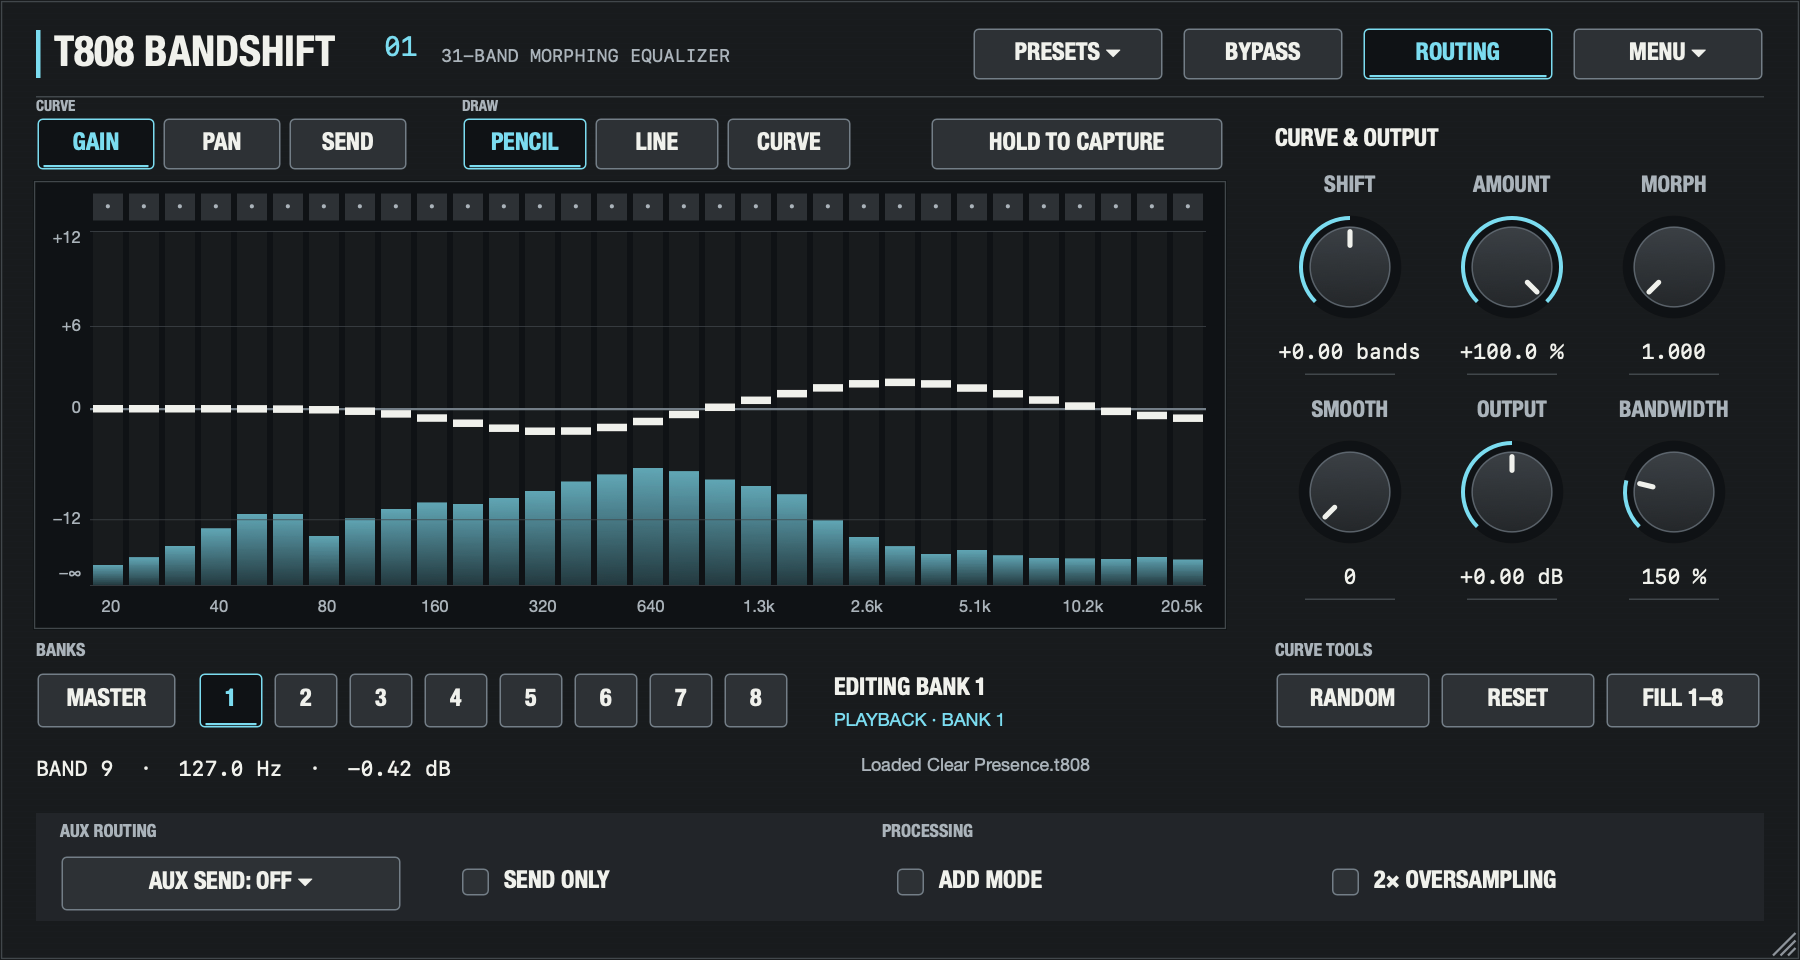Enable the ADD MODE checkbox
This screenshot has width=1800, height=960.
point(910,881)
